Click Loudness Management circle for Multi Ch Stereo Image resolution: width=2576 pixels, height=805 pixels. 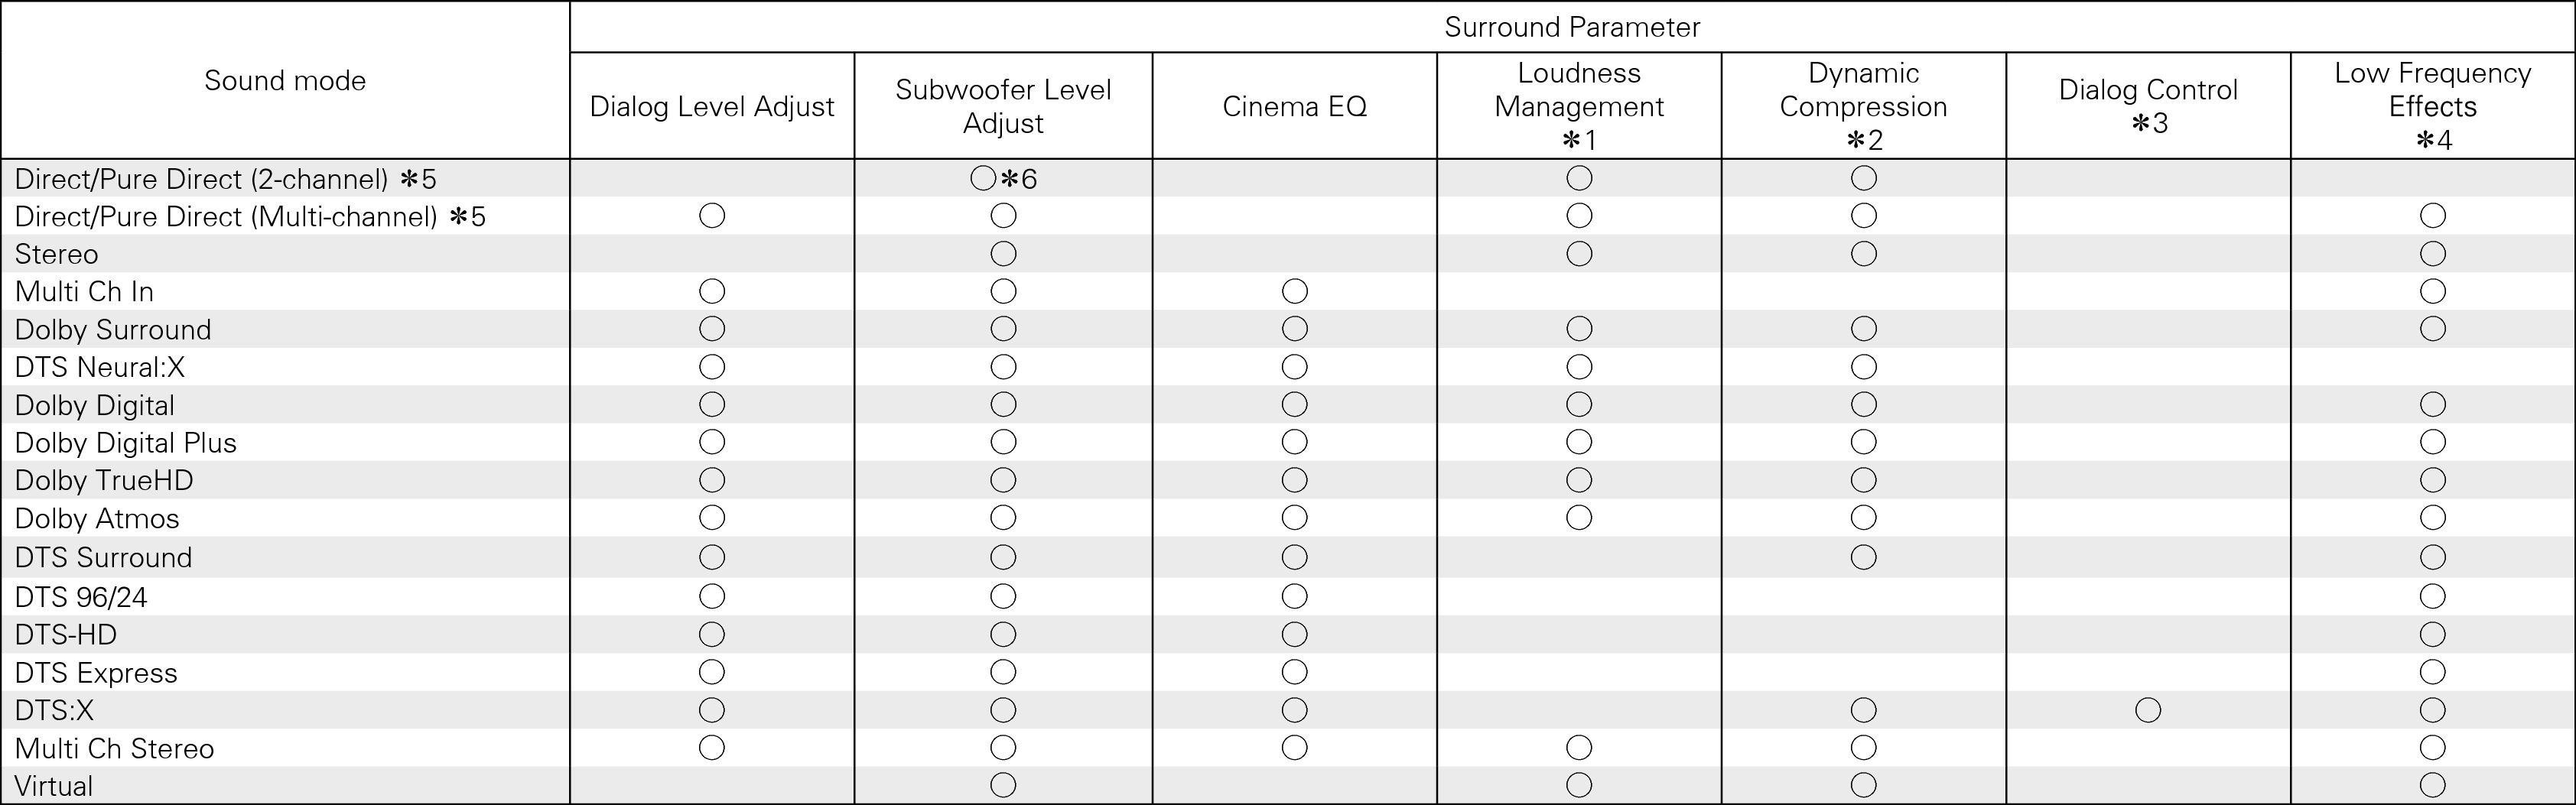[1579, 747]
